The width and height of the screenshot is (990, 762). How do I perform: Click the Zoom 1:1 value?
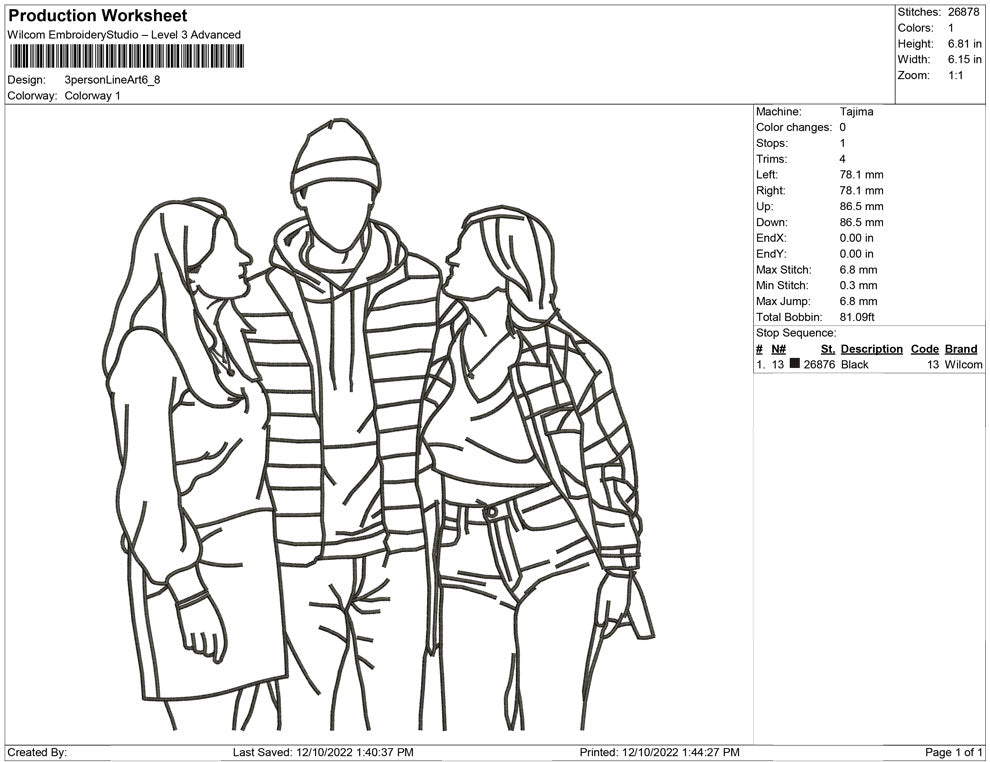[x=955, y=76]
